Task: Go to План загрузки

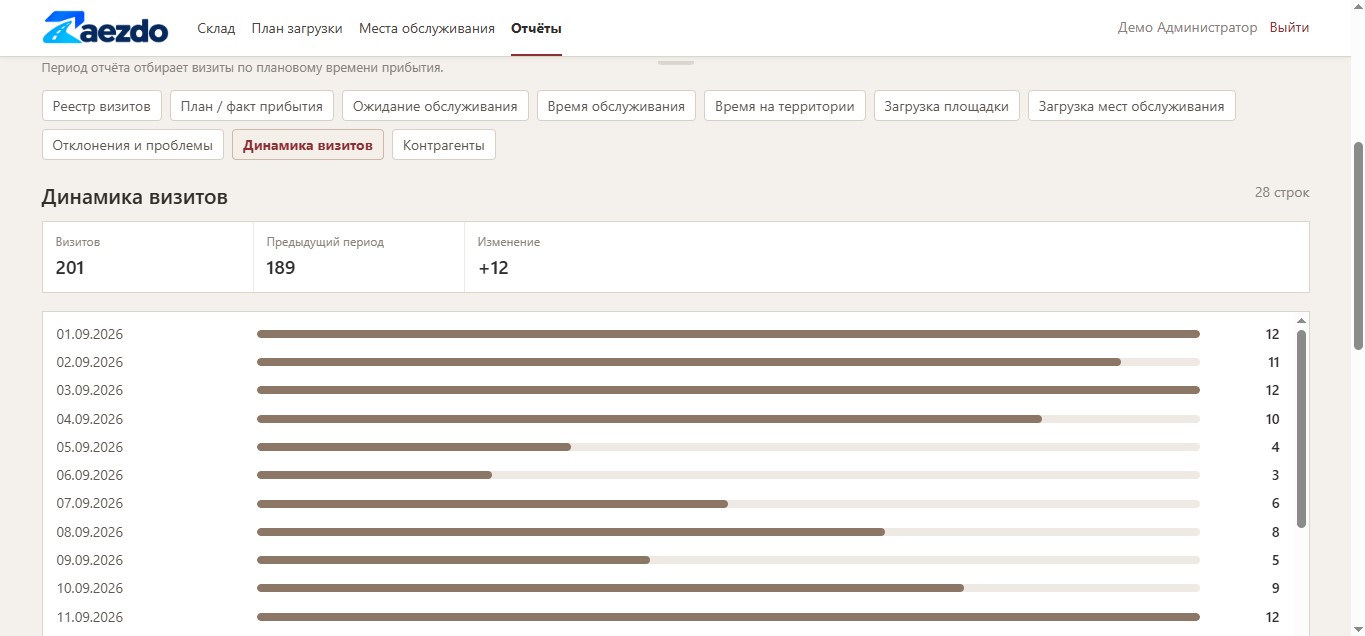Action: tap(297, 28)
